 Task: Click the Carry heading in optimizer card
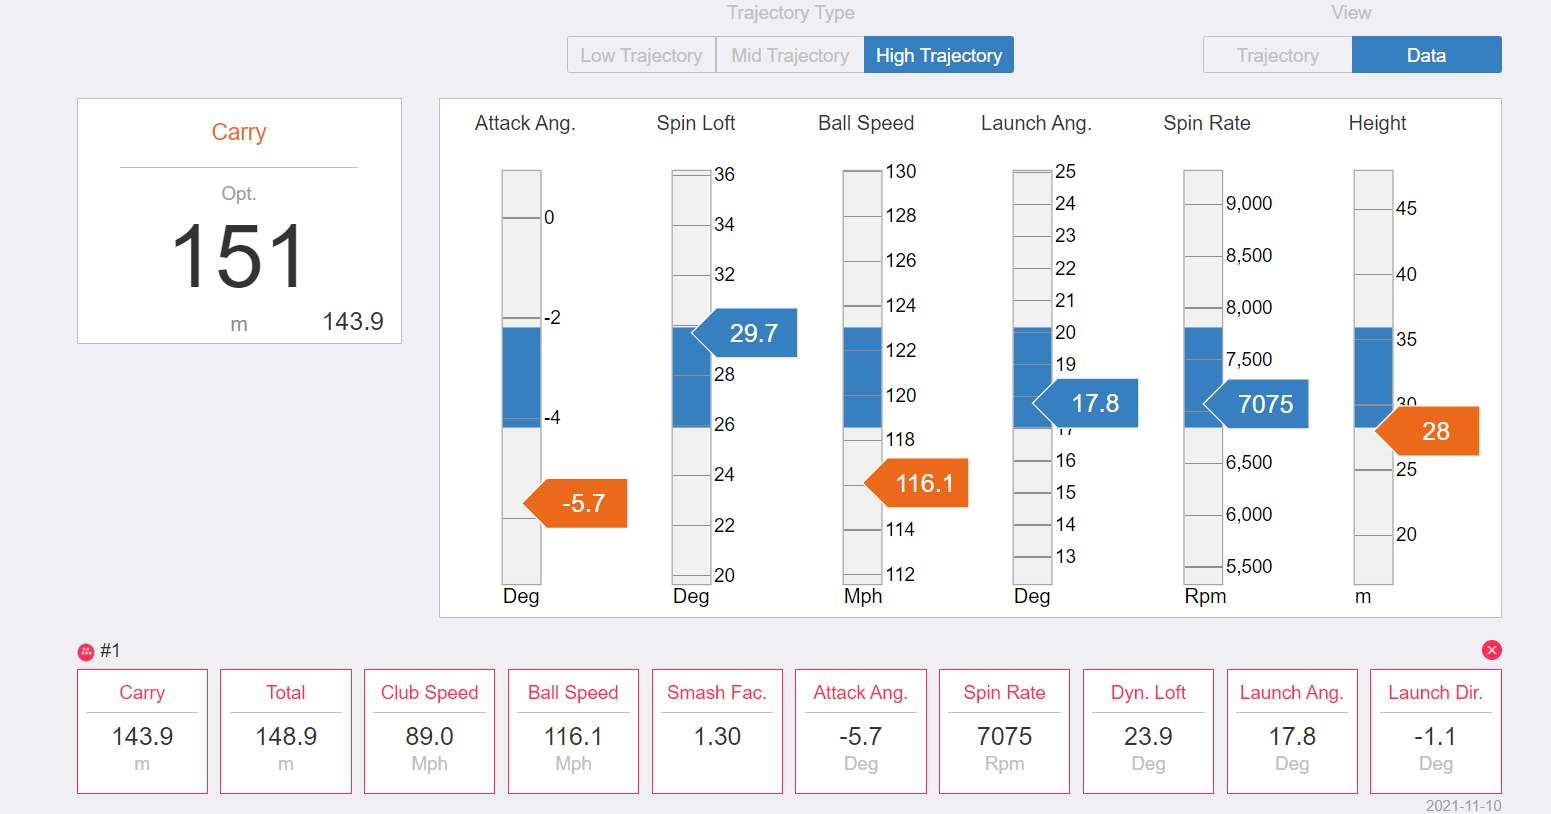pos(239,132)
